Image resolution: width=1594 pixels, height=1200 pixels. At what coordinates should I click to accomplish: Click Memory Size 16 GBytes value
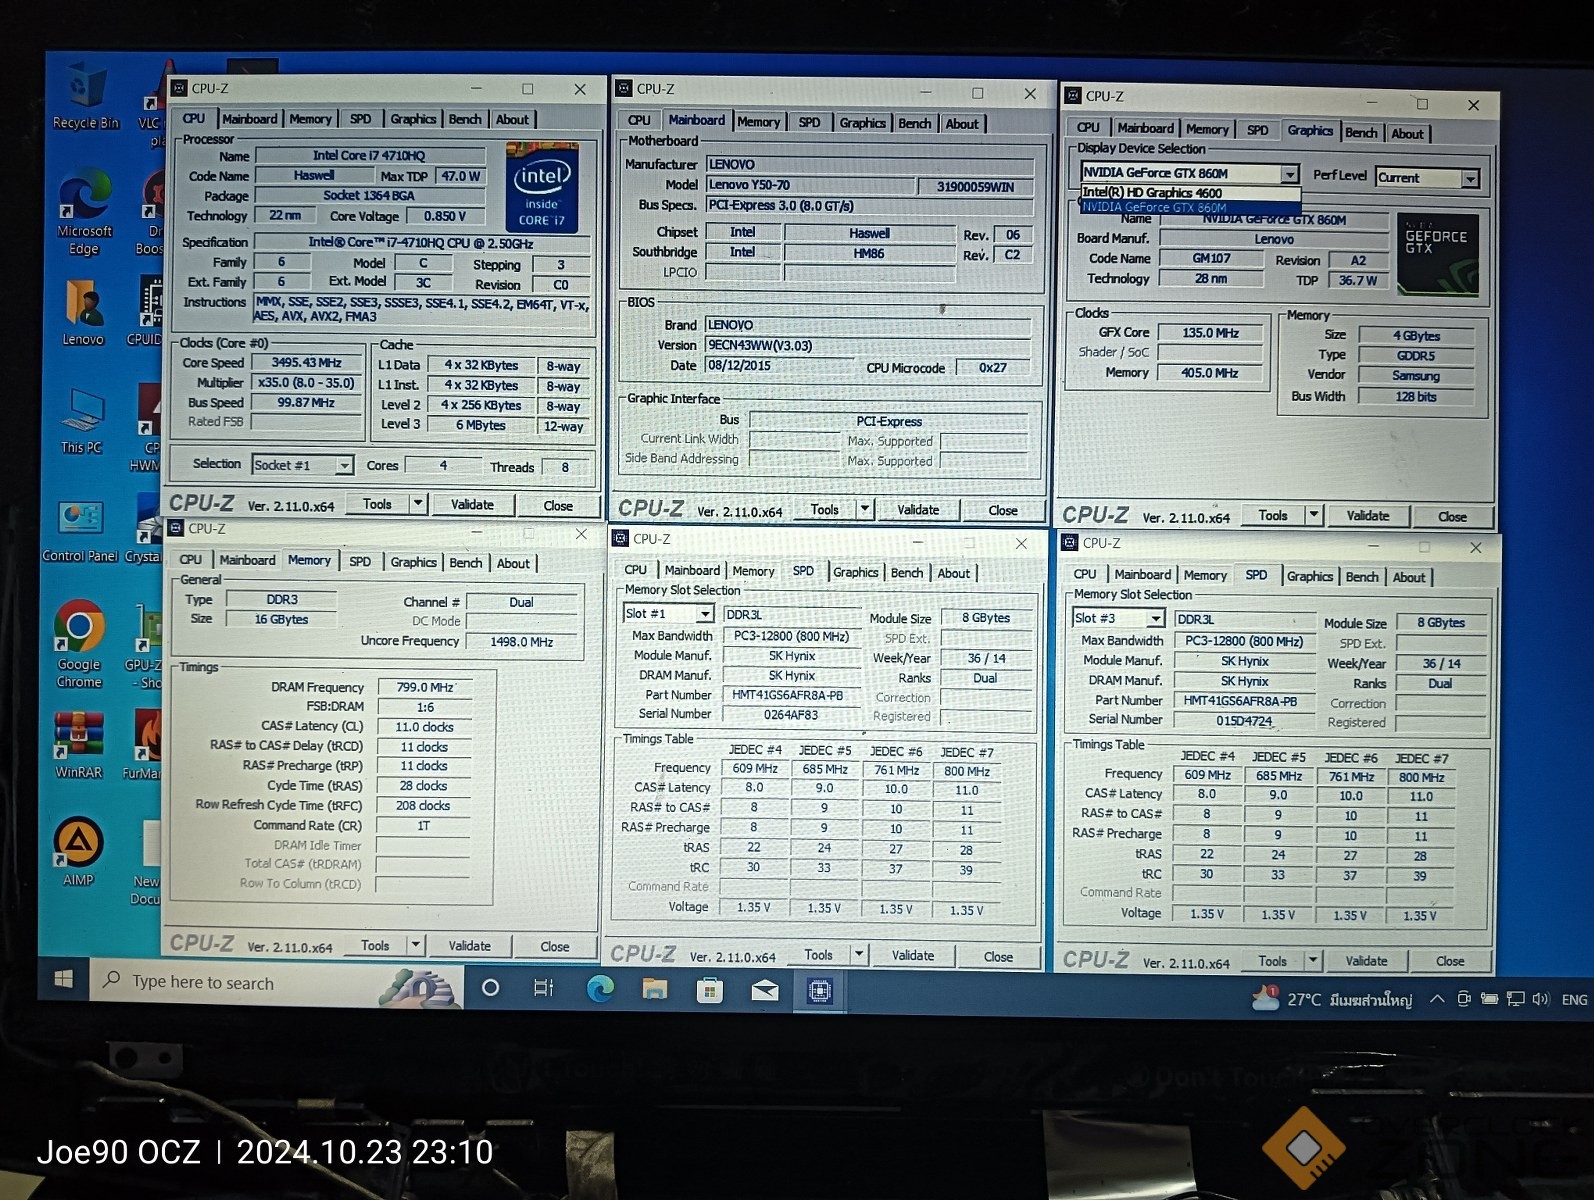pyautogui.click(x=281, y=620)
